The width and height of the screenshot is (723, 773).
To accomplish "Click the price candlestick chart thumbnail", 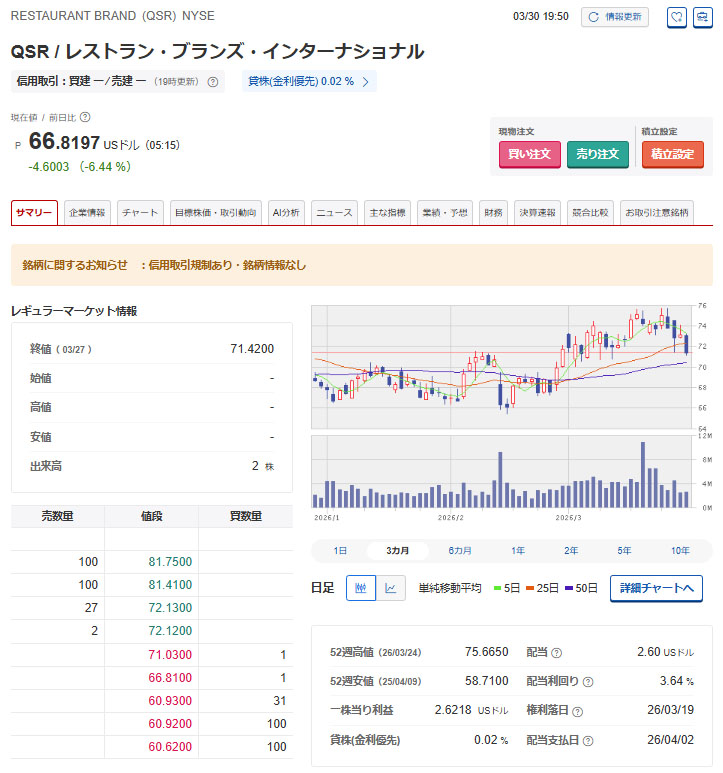I will click(x=500, y=365).
